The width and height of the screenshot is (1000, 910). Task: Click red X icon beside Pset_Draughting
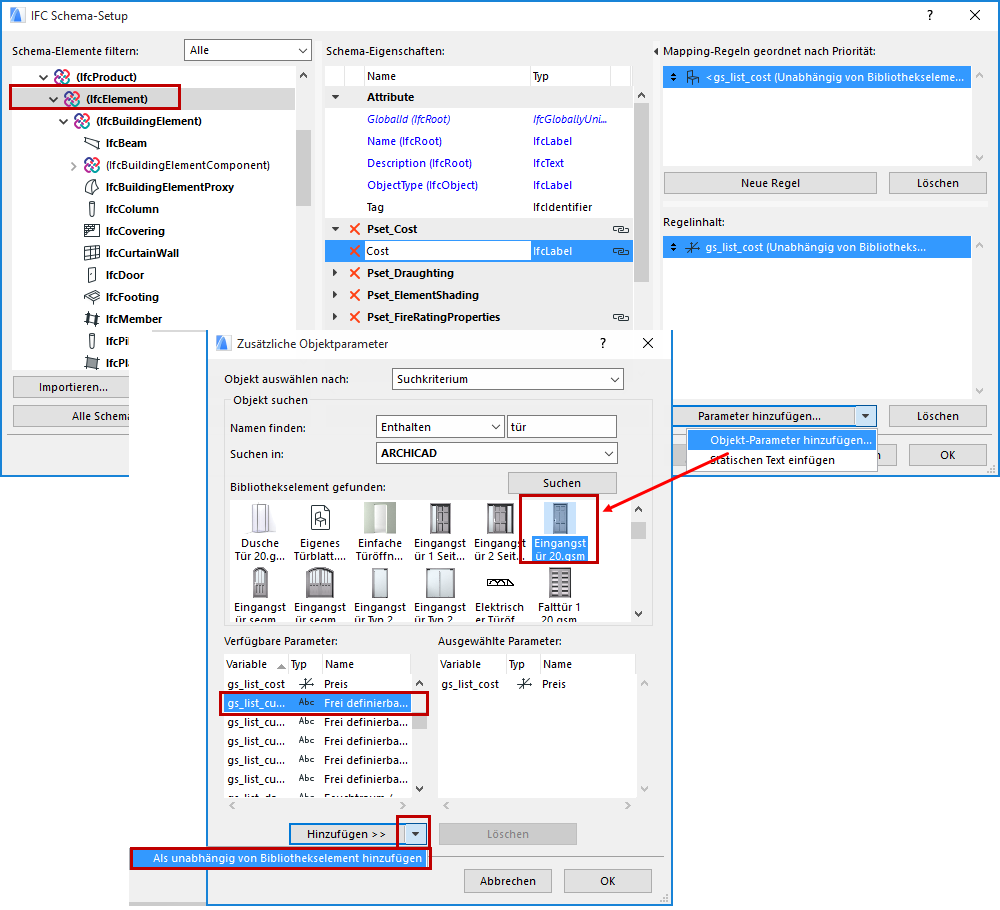coord(355,273)
